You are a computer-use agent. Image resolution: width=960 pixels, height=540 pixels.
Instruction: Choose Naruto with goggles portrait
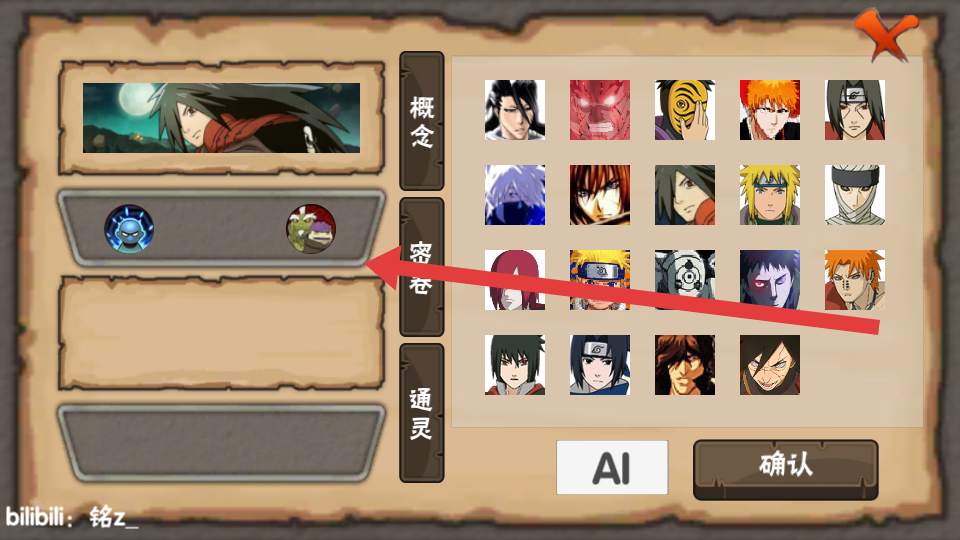tap(599, 280)
